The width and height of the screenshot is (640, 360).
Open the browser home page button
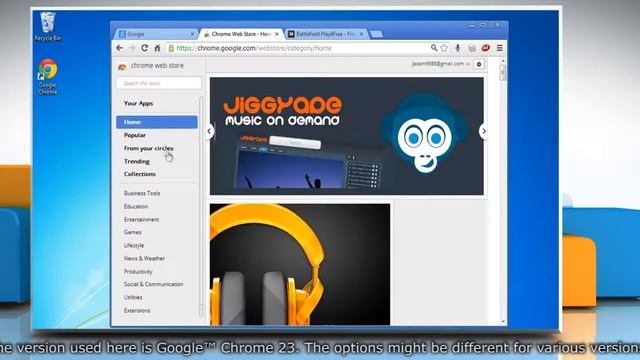click(x=157, y=48)
